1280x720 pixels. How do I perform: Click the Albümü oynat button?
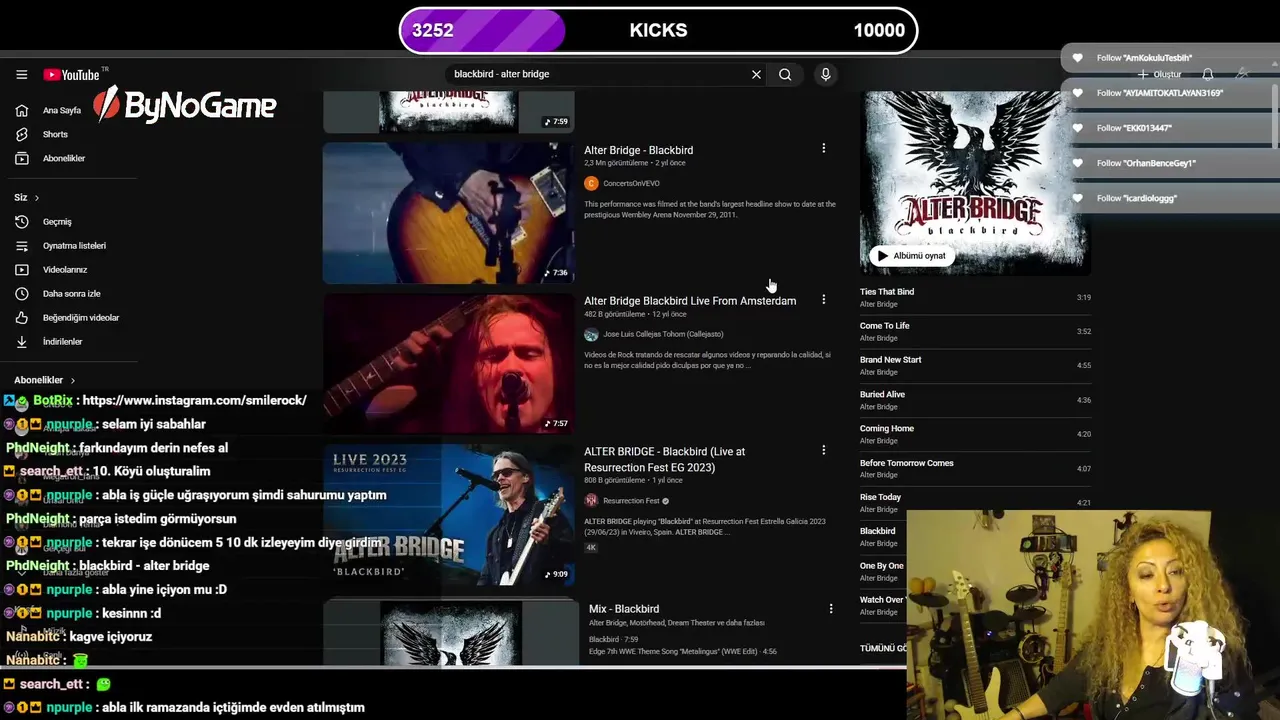coord(911,256)
